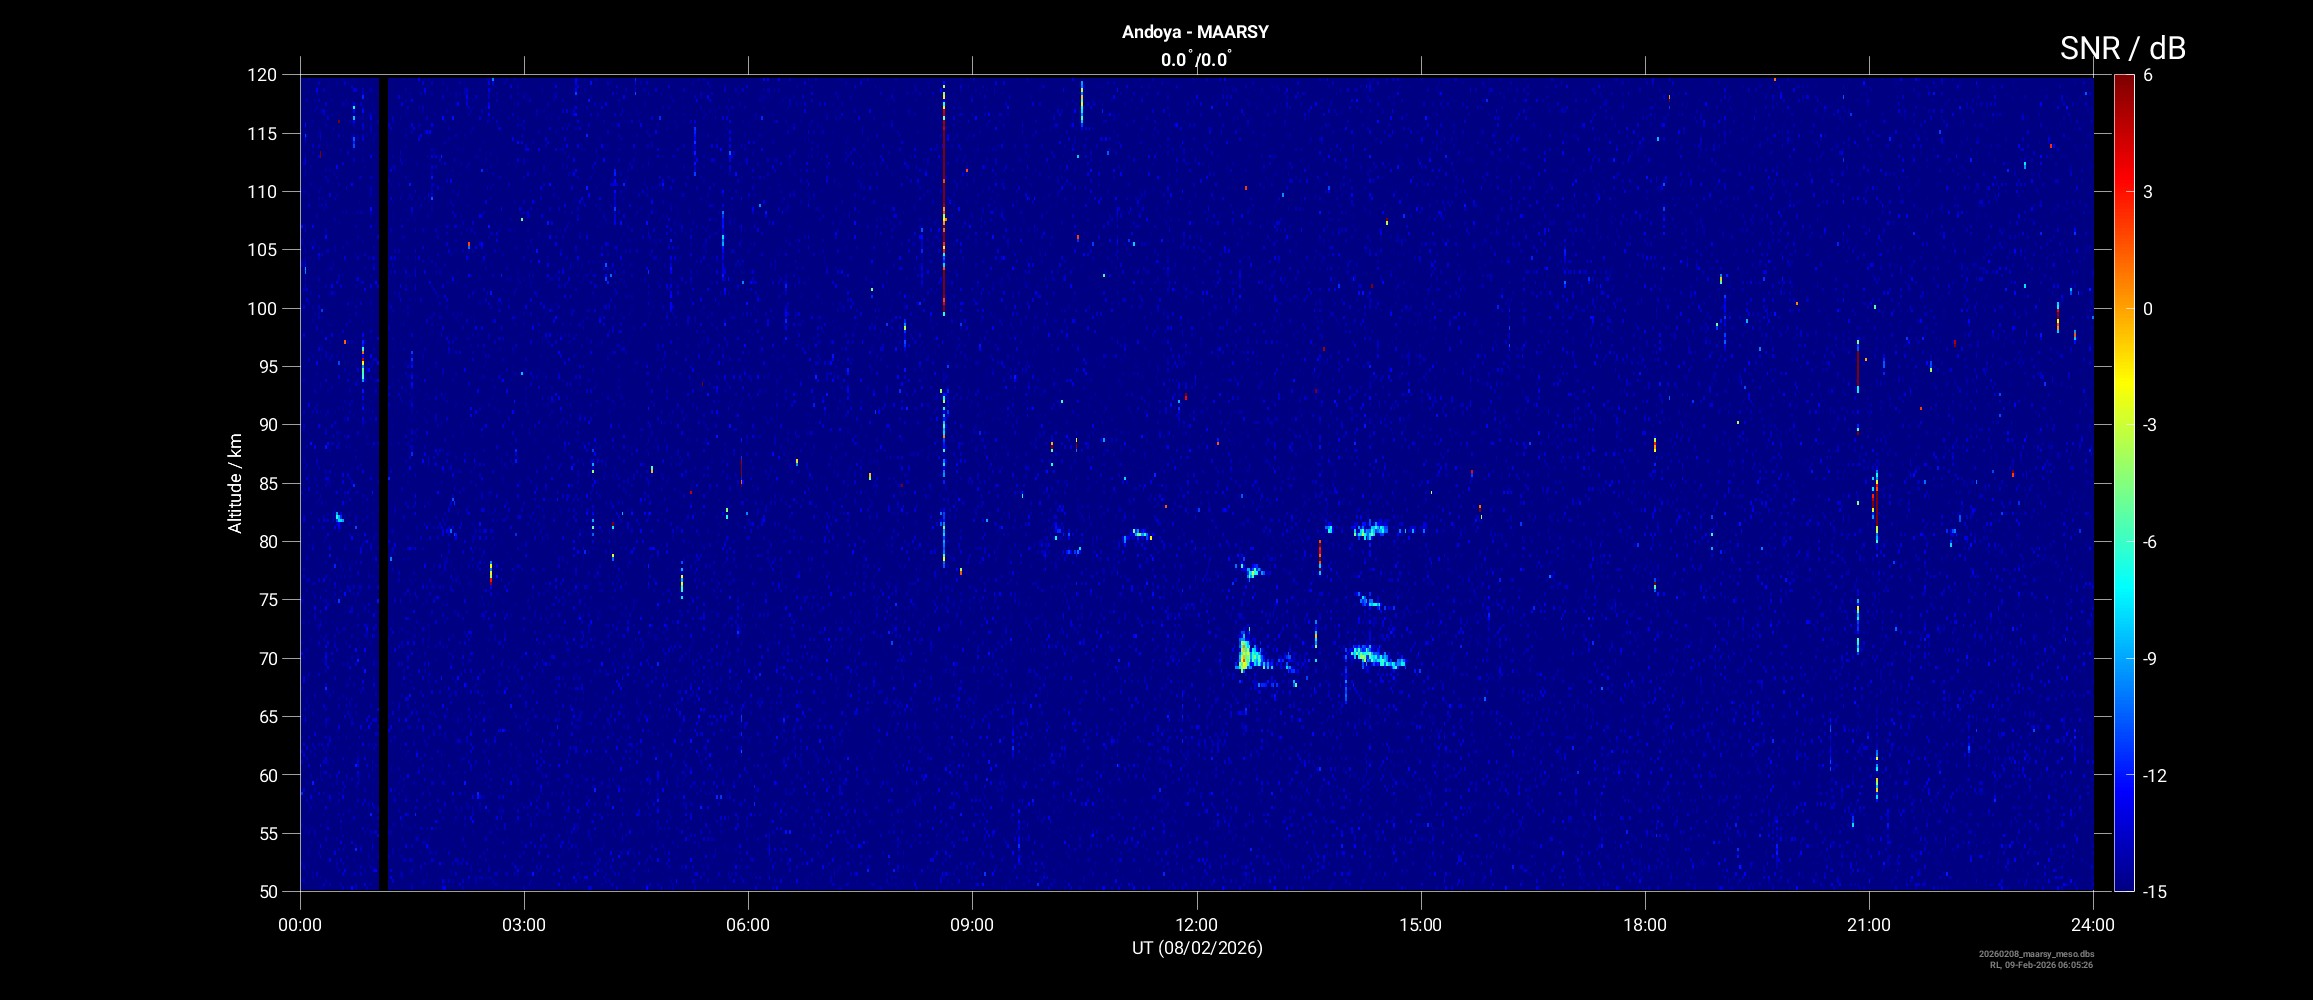
Task: Click the 03:00 time tick label
Action: pyautogui.click(x=523, y=925)
